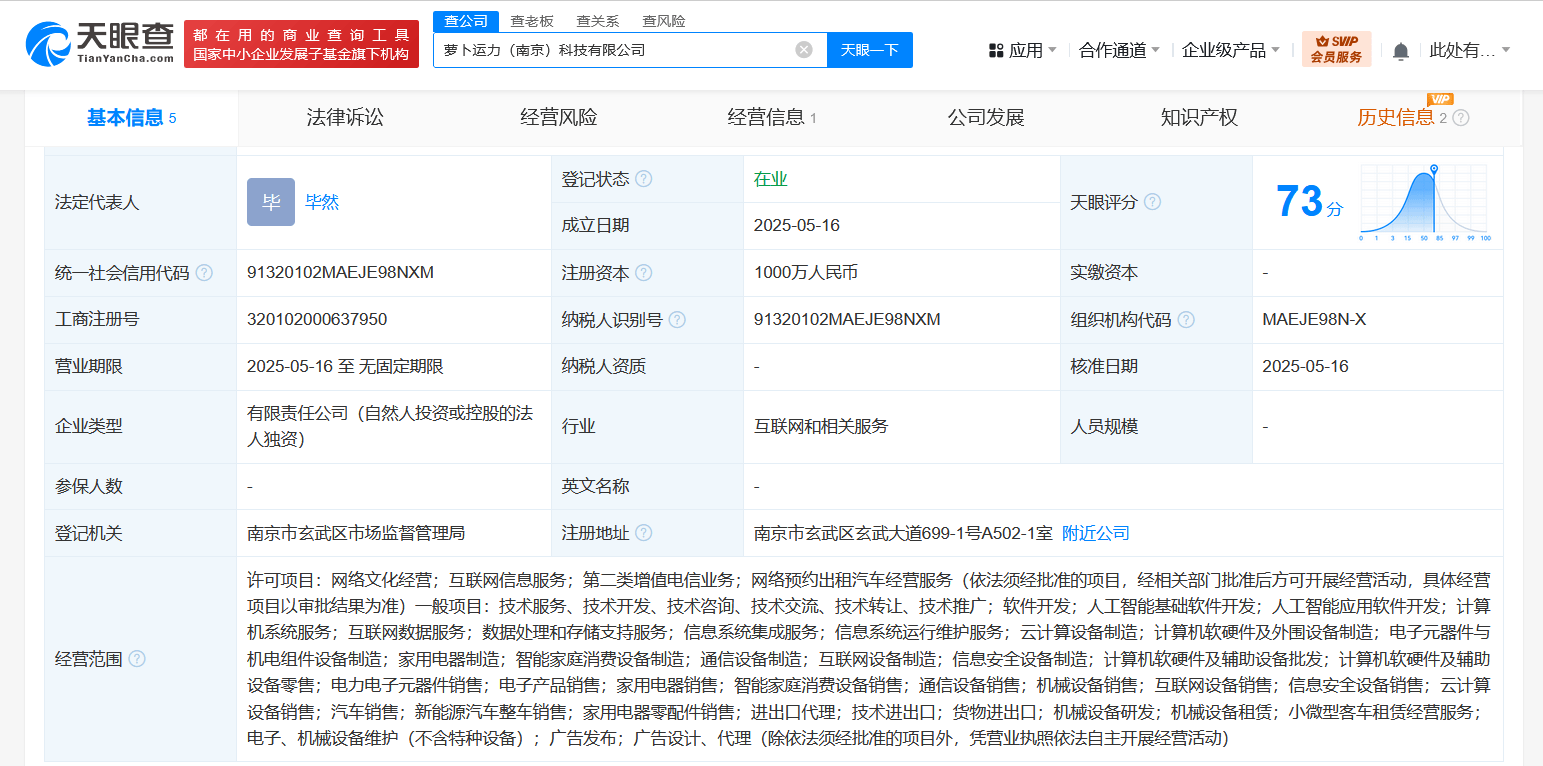
Task: Click the 附近公司 link
Action: click(1096, 533)
